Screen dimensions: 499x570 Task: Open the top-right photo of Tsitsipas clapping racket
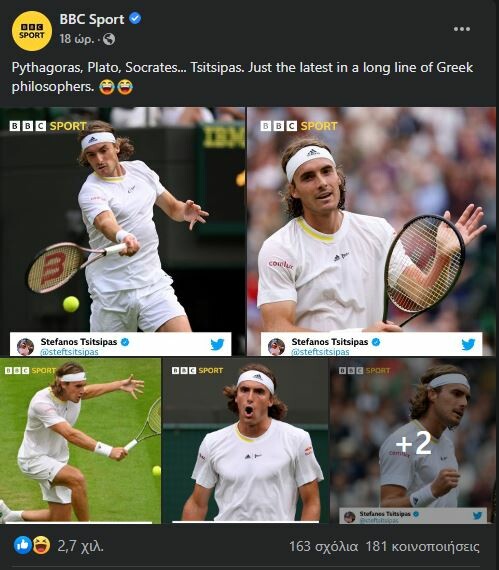pos(371,231)
